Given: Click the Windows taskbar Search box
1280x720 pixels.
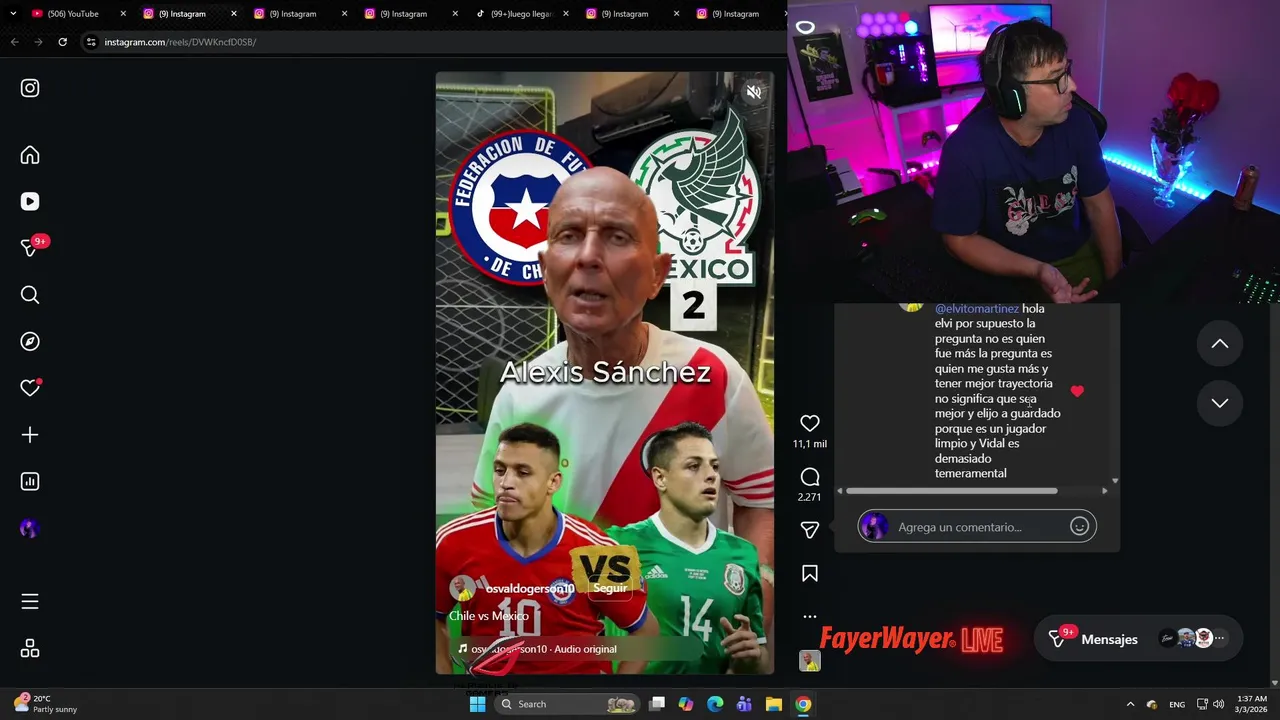Looking at the screenshot, I should pyautogui.click(x=569, y=704).
